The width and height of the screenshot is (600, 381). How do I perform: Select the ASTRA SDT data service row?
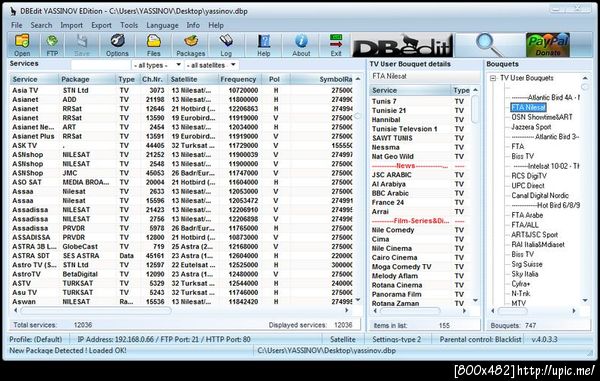click(x=181, y=256)
